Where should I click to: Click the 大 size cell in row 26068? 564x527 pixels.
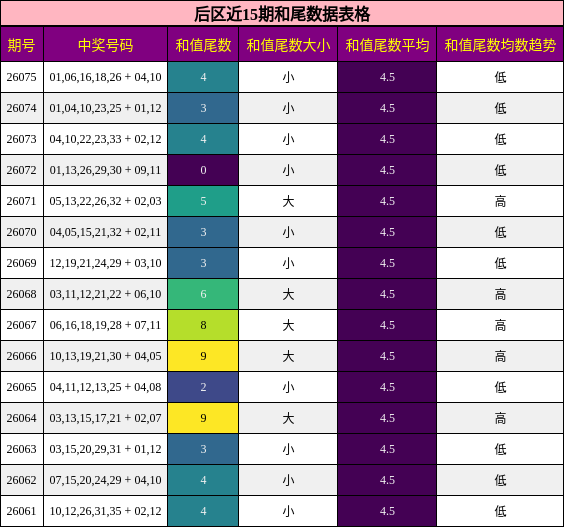click(x=288, y=294)
